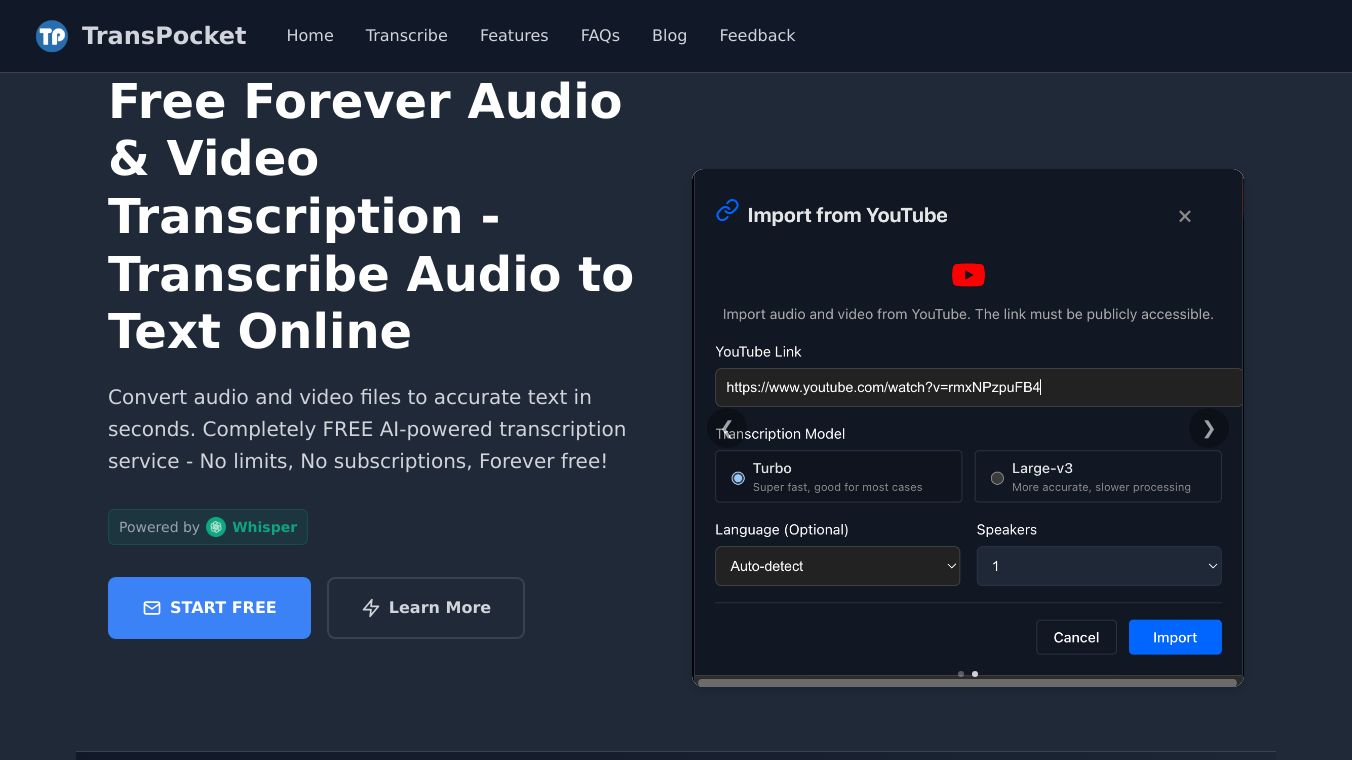Open the Features nav link
Screen dimensions: 1352x760
click(x=514, y=36)
